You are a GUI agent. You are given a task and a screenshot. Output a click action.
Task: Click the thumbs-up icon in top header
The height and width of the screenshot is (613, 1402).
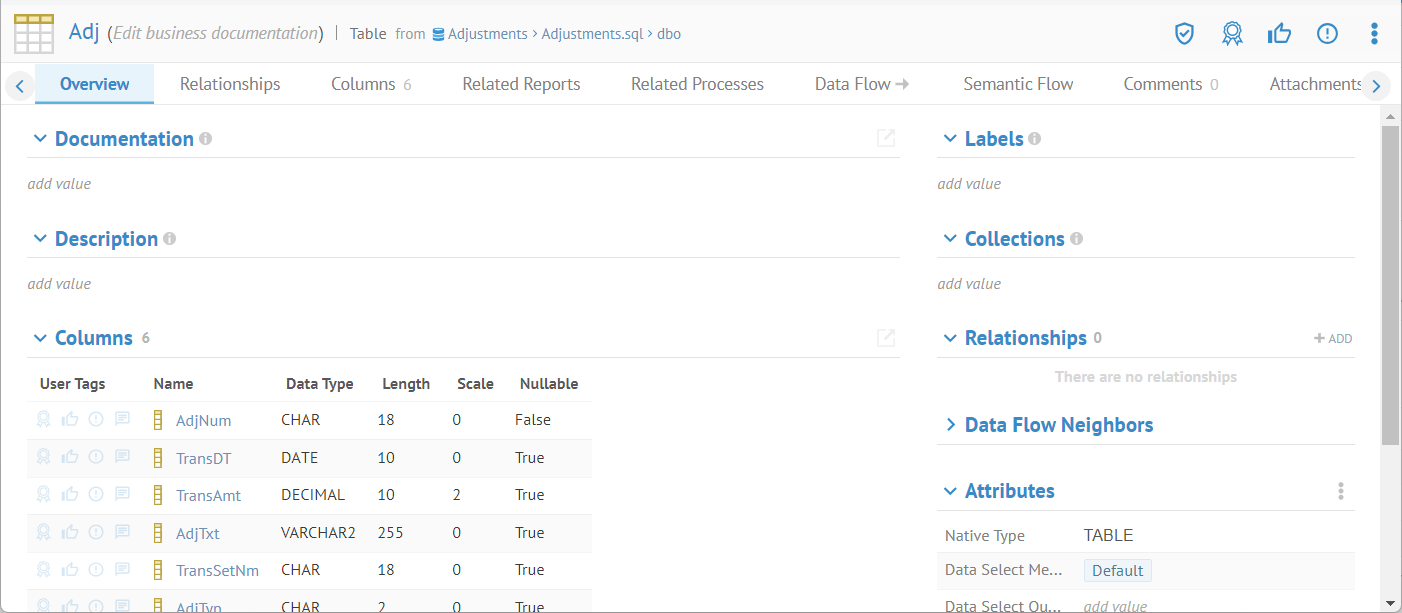click(1279, 34)
